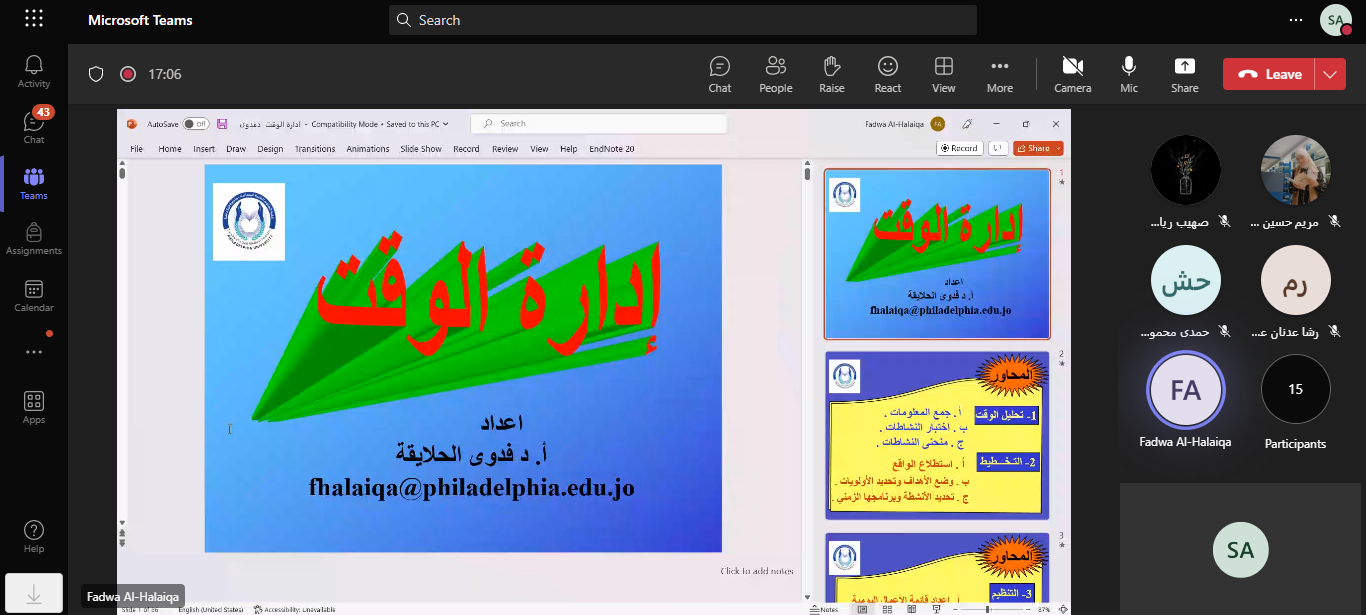Open the Teams app launcher grid
Screen dimensions: 1366x615
tap(34, 19)
